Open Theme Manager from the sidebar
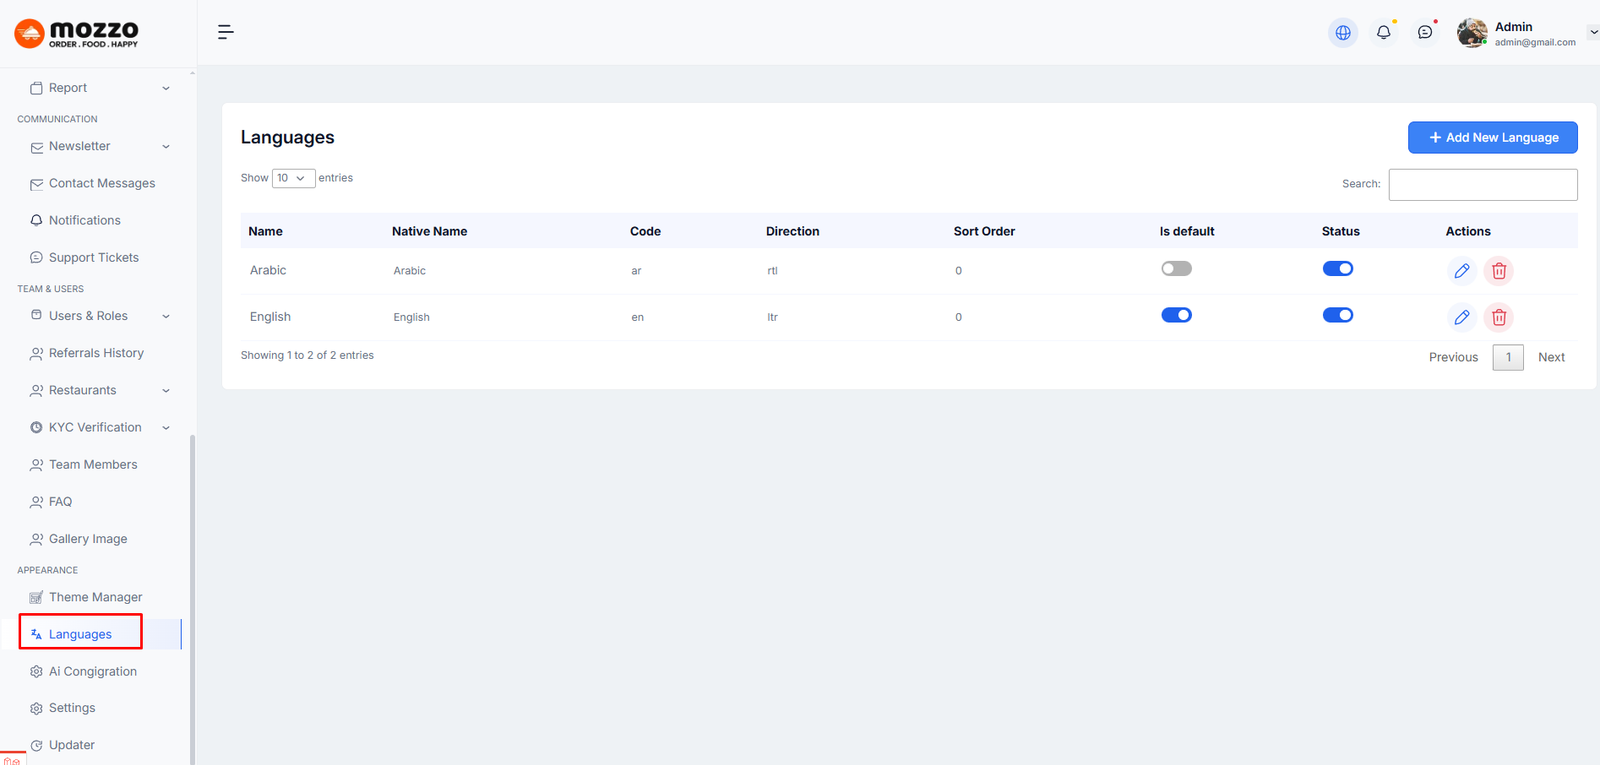The width and height of the screenshot is (1600, 765). tap(95, 597)
